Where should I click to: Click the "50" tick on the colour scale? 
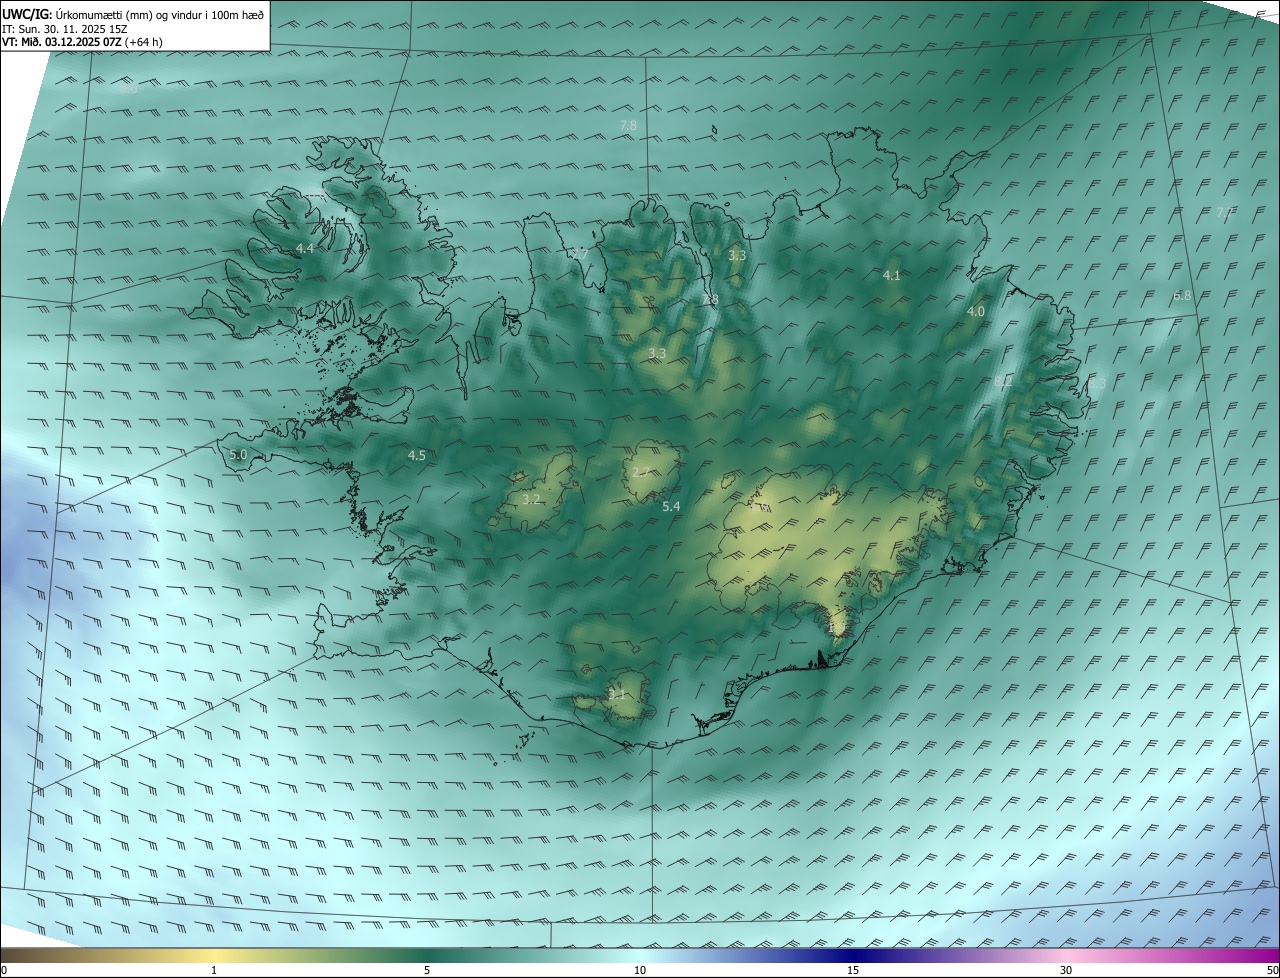pos(1272,970)
